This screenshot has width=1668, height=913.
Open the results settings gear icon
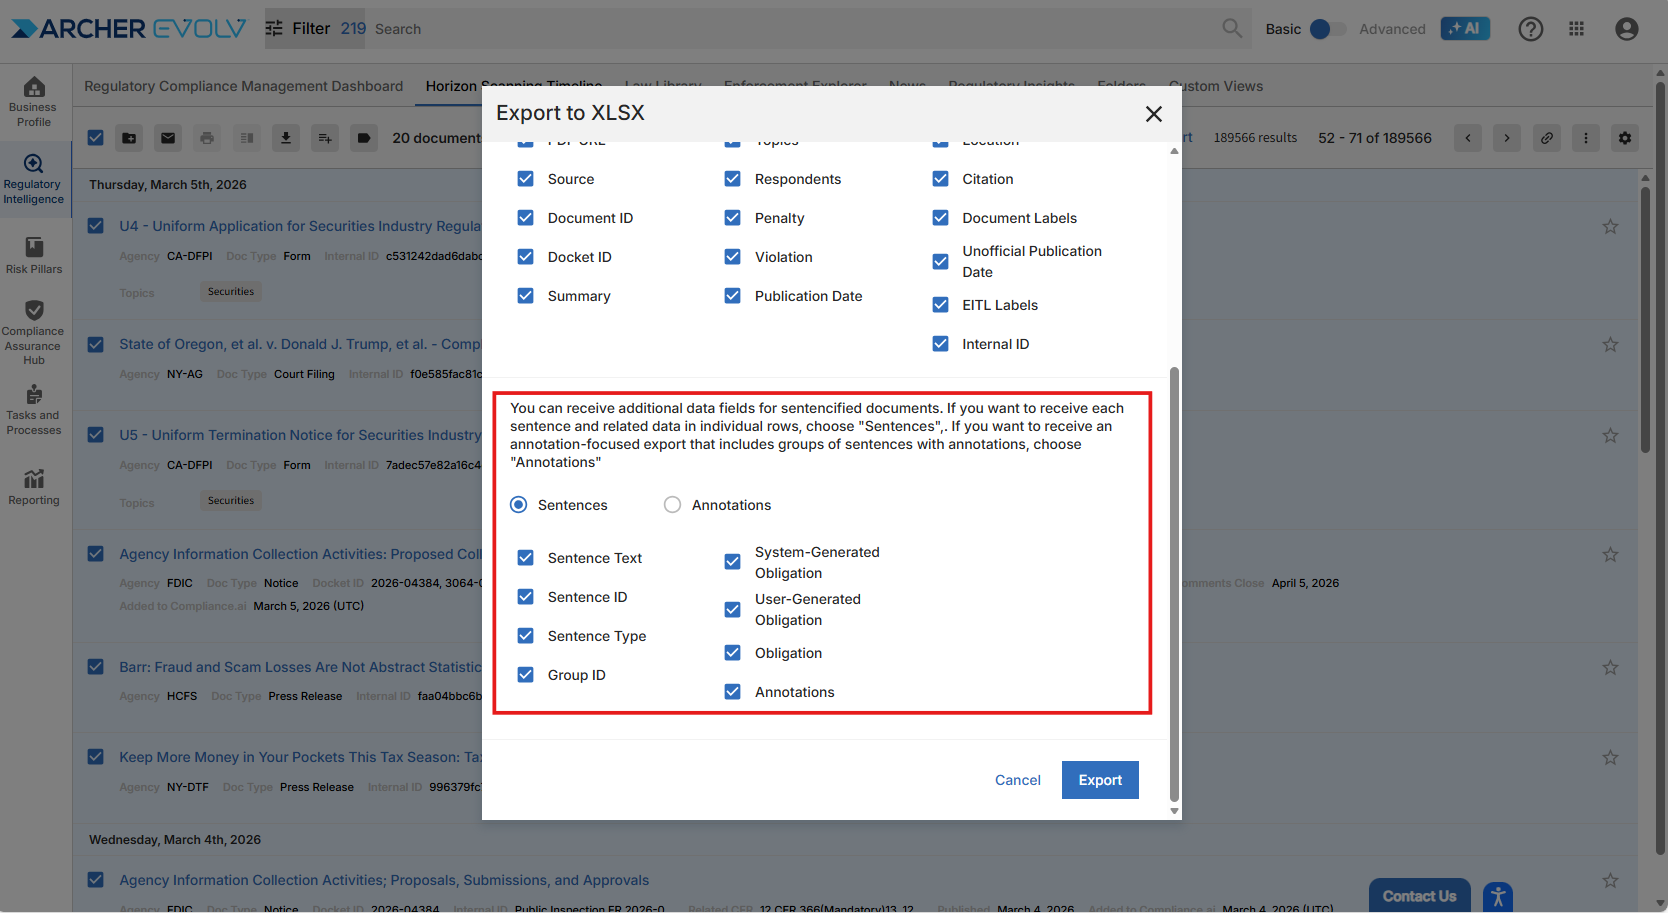[1625, 138]
